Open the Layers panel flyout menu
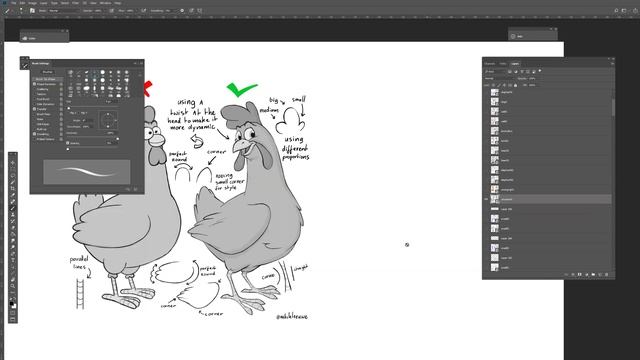640x360 pixels. click(612, 64)
